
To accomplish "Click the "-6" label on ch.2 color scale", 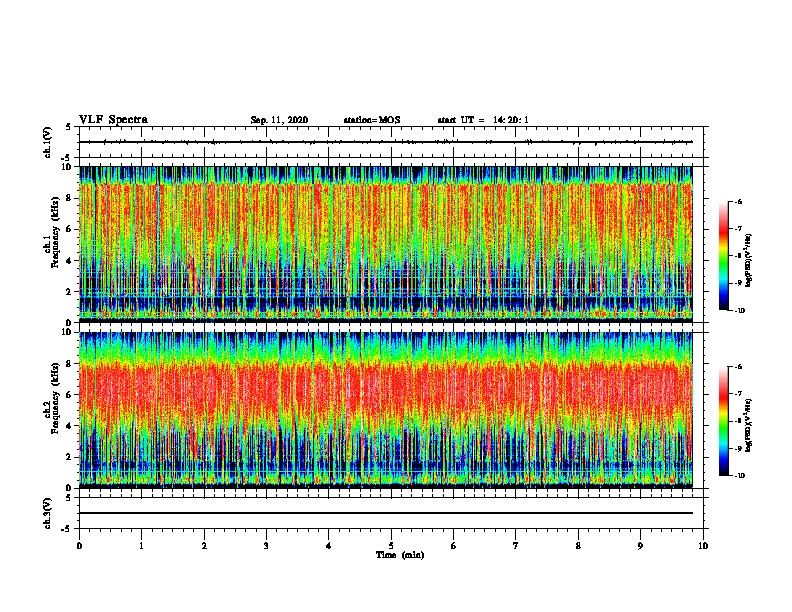I will pos(738,367).
